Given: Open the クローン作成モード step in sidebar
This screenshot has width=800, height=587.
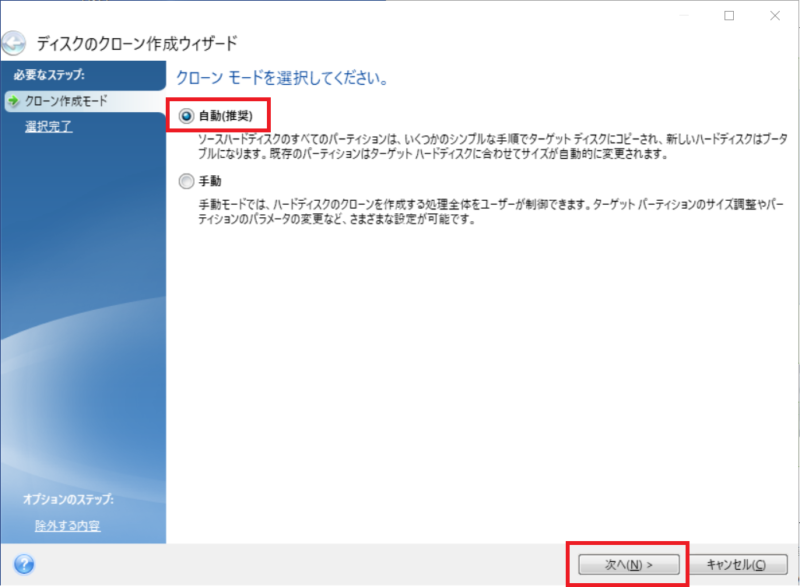Looking at the screenshot, I should point(84,101).
